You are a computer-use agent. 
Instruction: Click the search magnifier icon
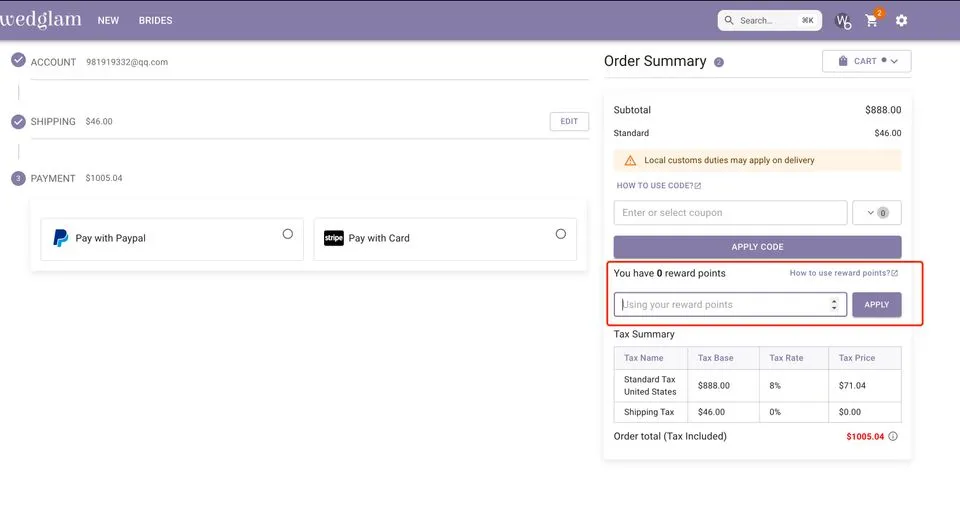[729, 20]
